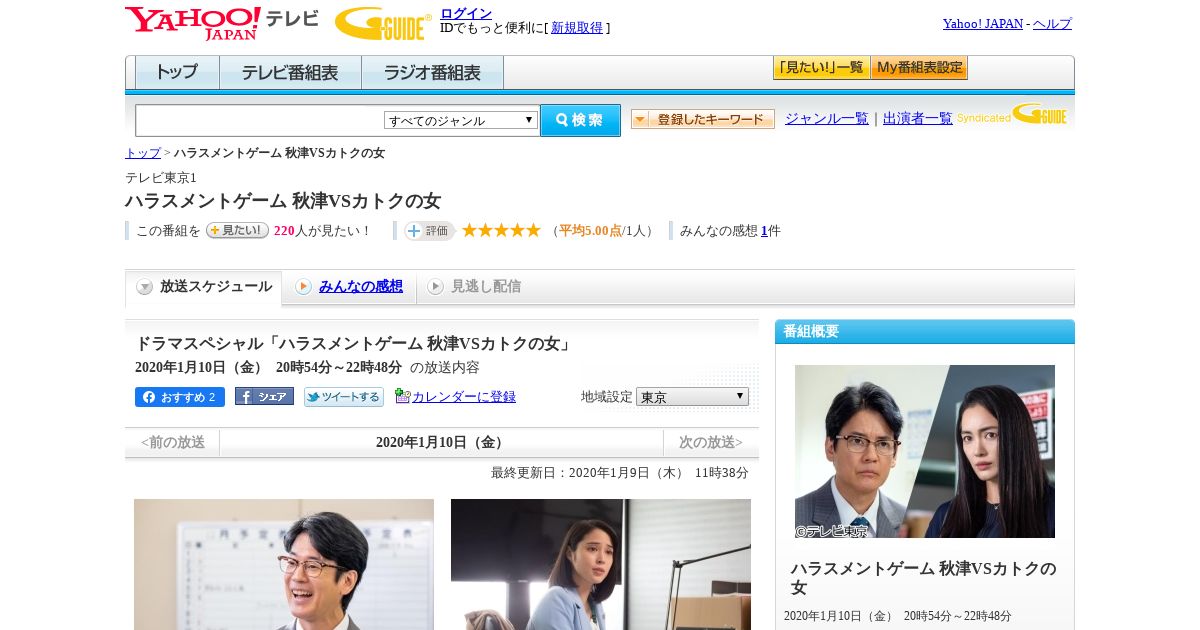Click the 平均5.00点 rating text
Image resolution: width=1200 pixels, height=630 pixels.
590,231
